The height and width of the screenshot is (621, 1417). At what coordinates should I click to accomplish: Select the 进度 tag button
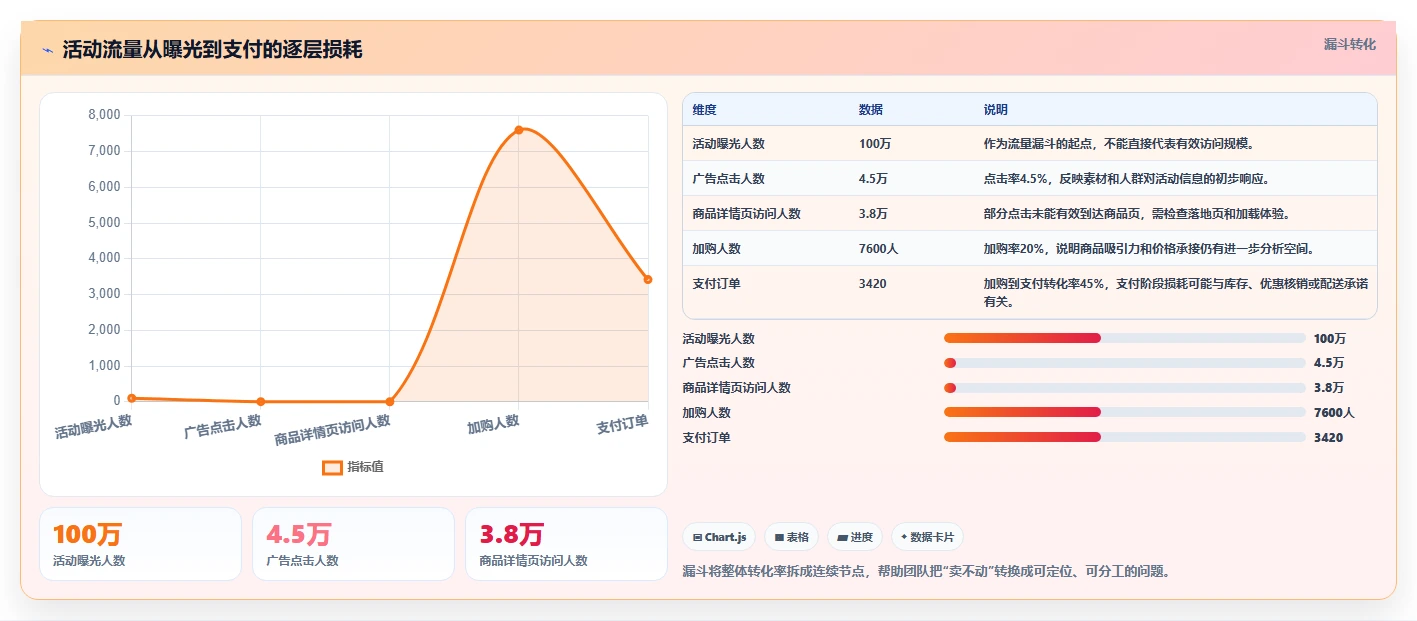pyautogui.click(x=855, y=537)
